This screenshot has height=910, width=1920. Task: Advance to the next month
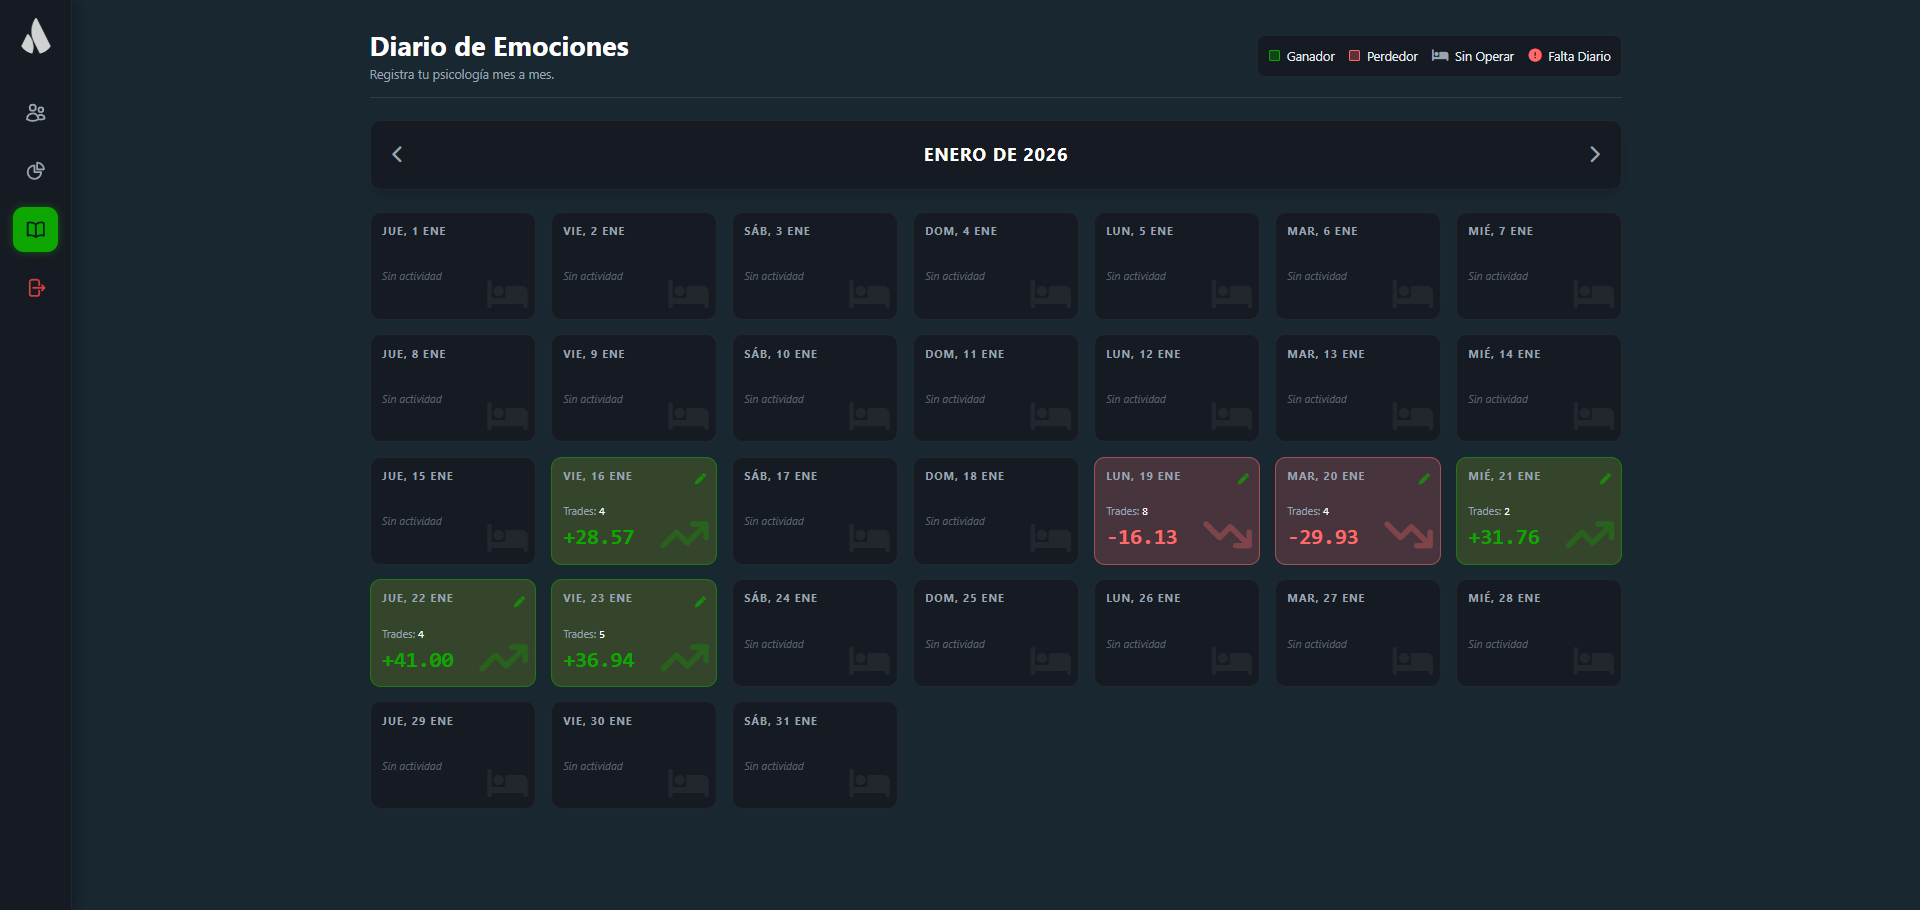[1594, 154]
